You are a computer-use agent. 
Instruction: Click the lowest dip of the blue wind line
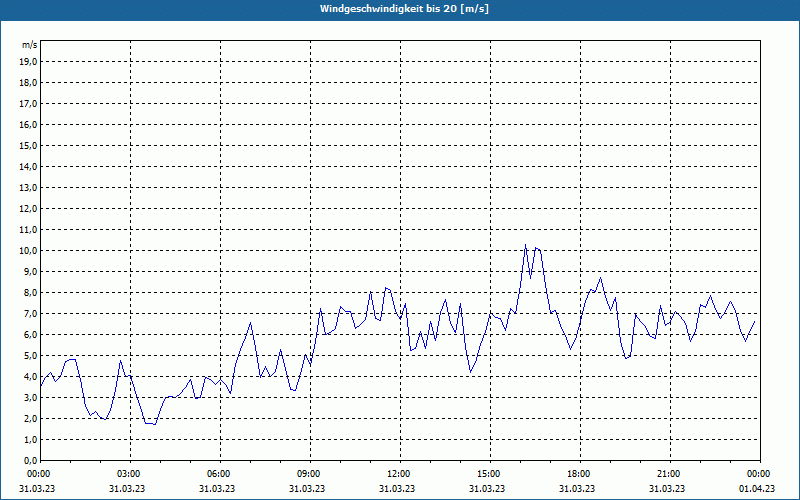155,424
